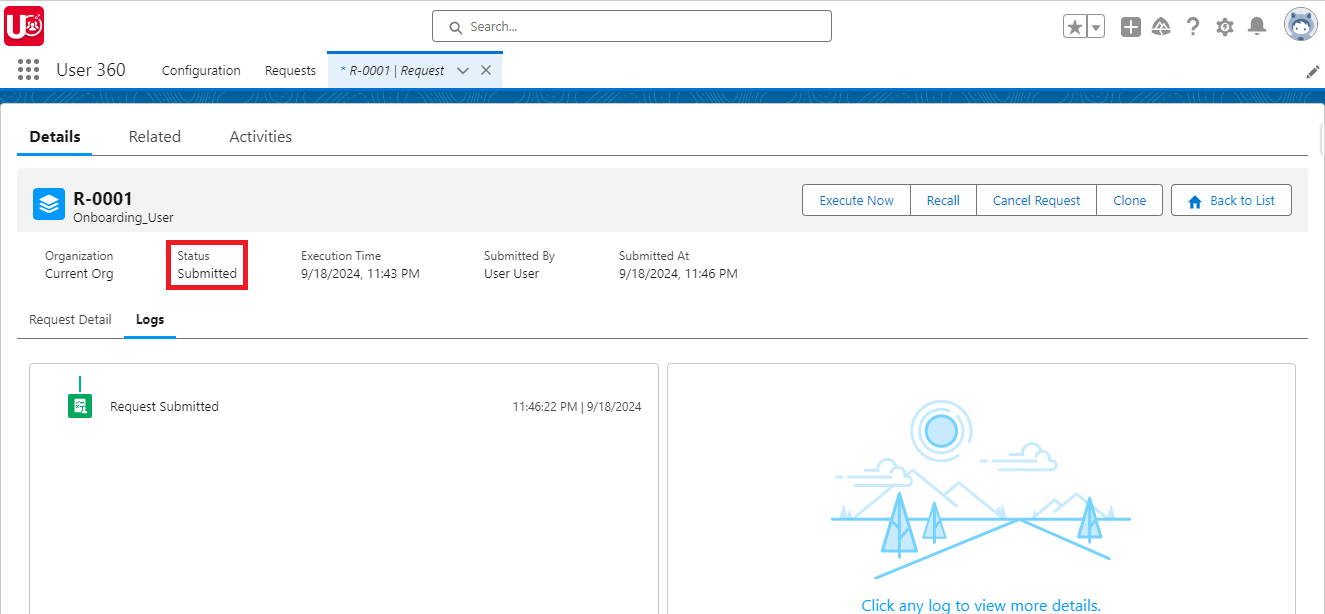Click the Current Org organization value

pyautogui.click(x=79, y=274)
